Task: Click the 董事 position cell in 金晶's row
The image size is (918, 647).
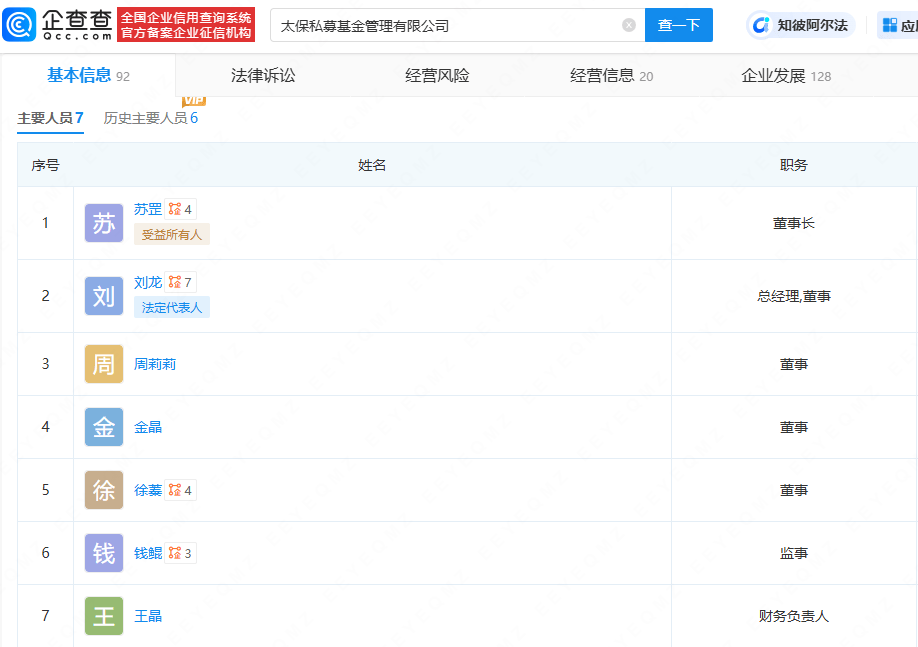Action: [794, 427]
